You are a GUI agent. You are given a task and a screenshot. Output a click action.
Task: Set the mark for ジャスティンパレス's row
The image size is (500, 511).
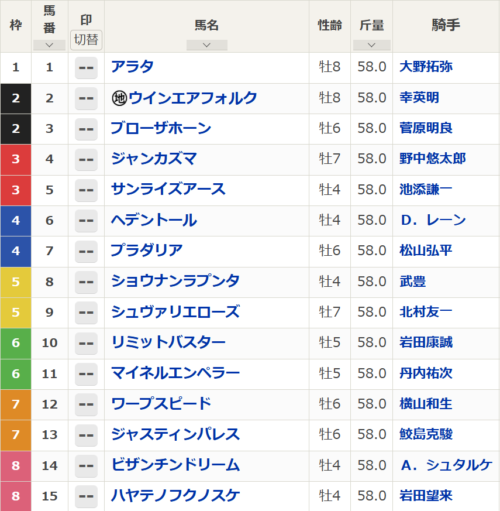coord(86,435)
